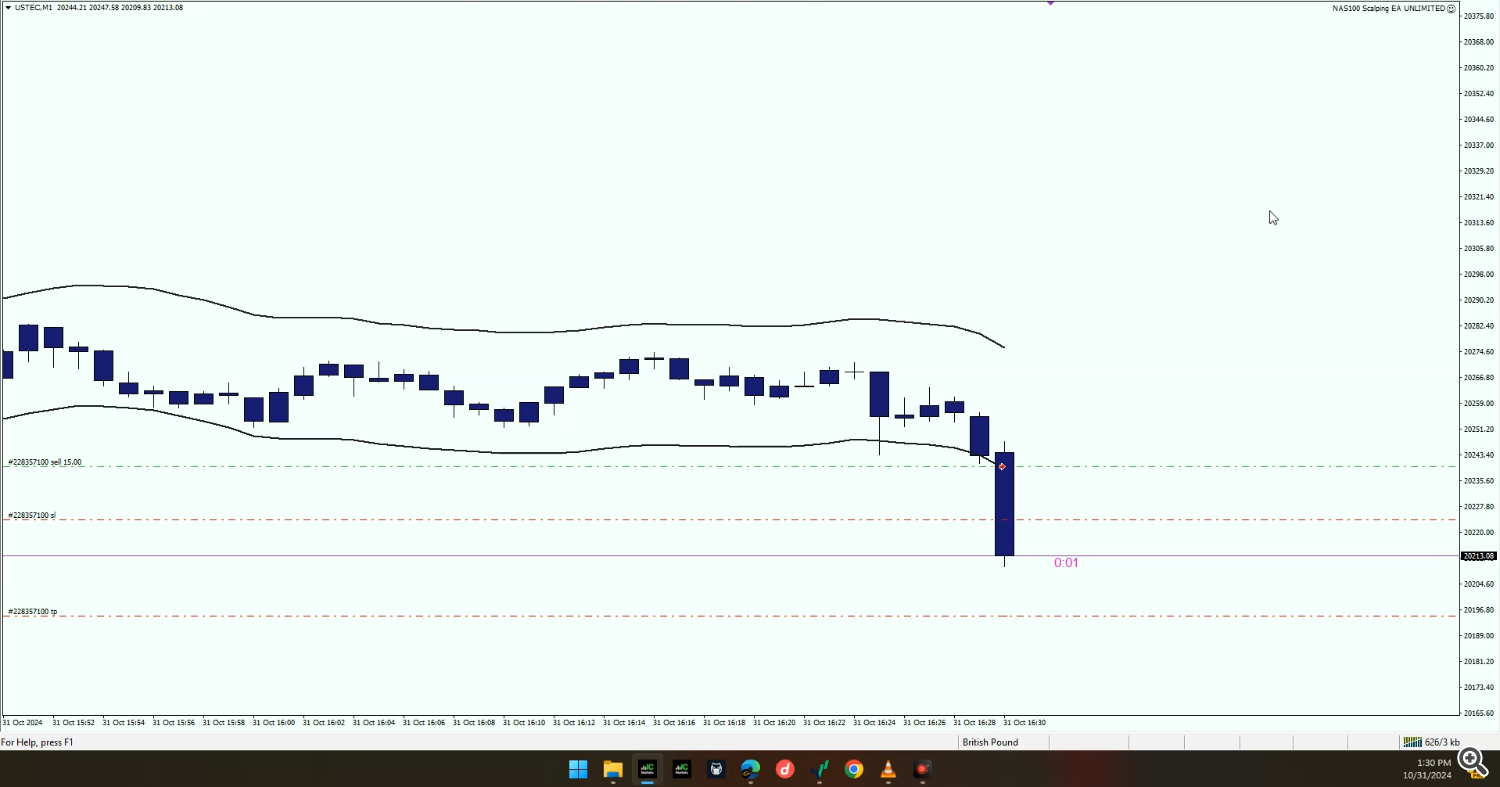Switch to the highlighted active IC Markets terminal icon
Image resolution: width=1500 pixels, height=787 pixels.
coord(647,769)
